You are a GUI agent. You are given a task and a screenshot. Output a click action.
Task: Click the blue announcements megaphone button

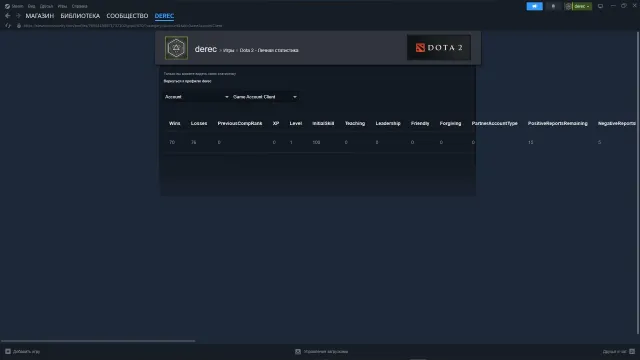click(x=534, y=6)
